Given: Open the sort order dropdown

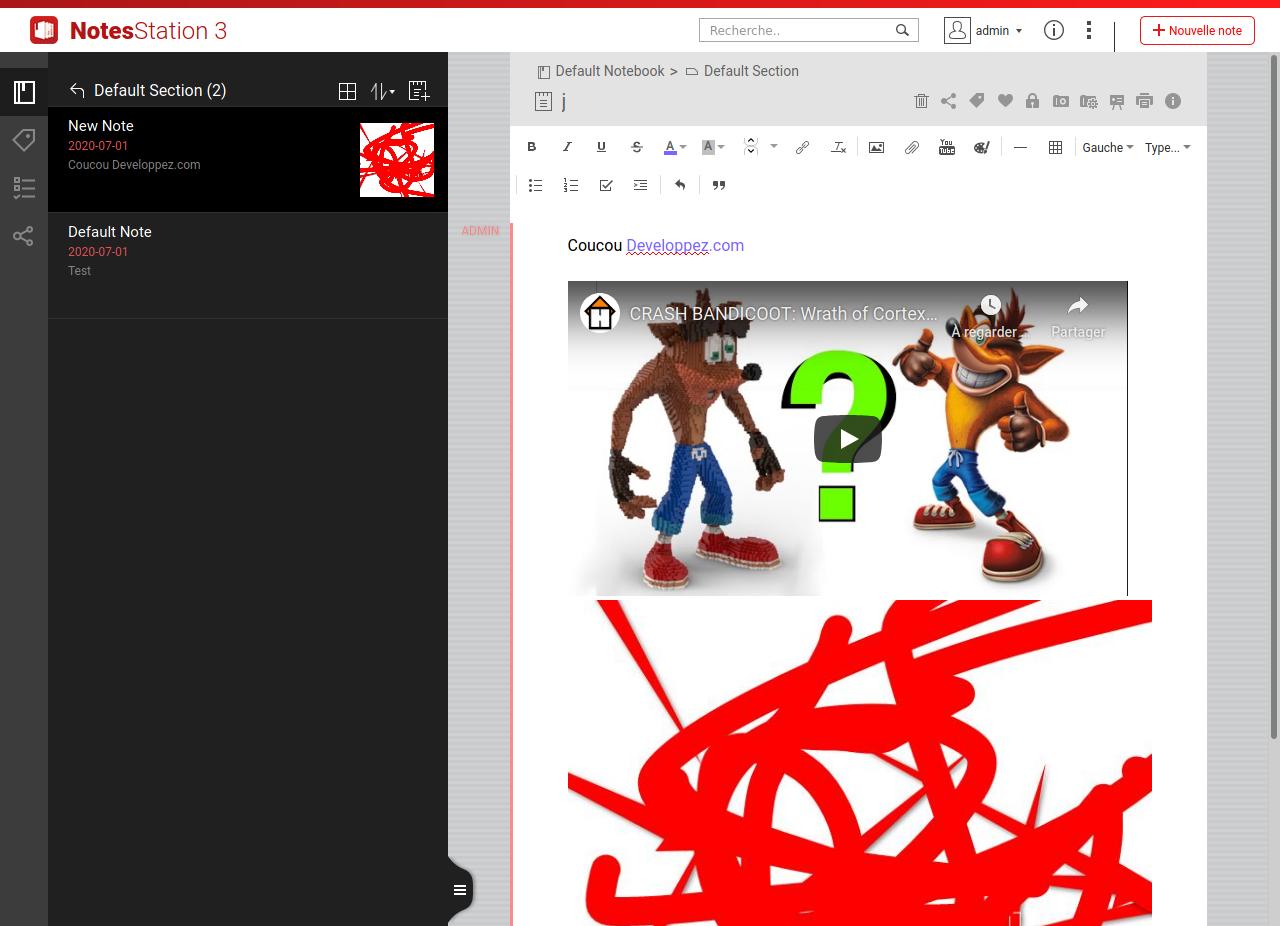Looking at the screenshot, I should click(x=382, y=91).
